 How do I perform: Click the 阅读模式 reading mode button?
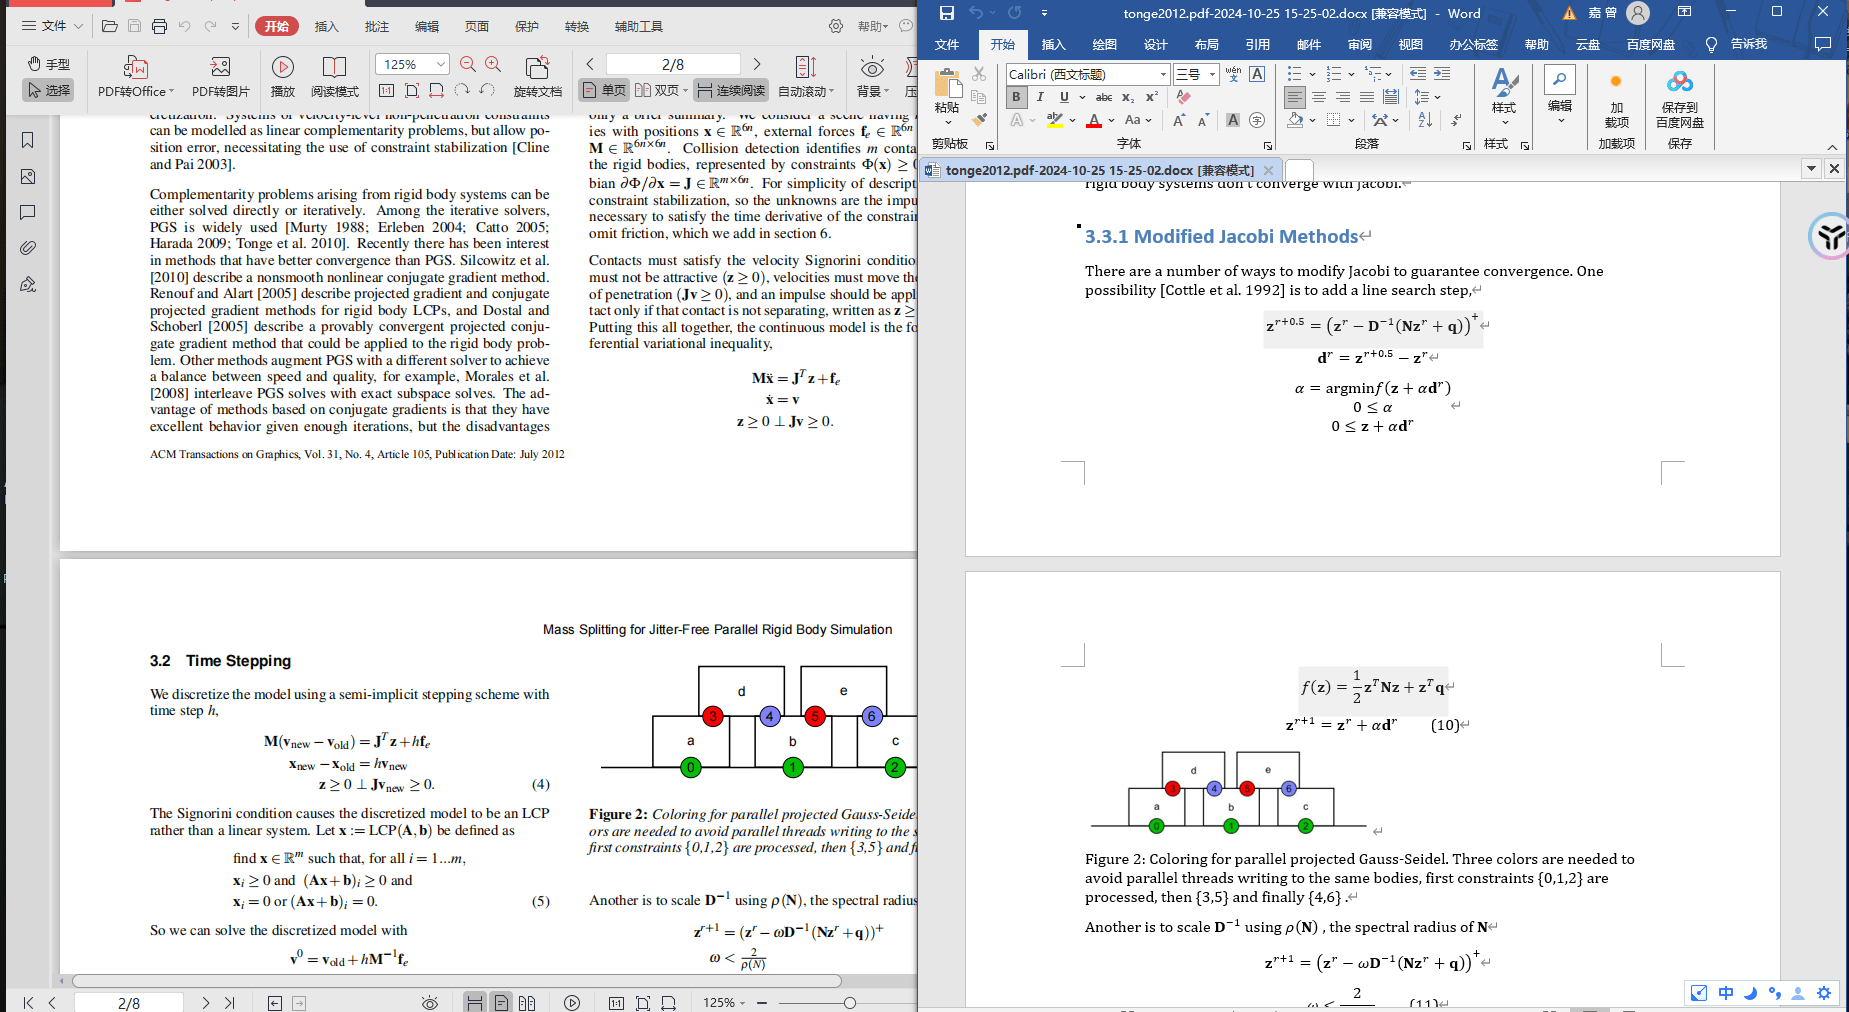pyautogui.click(x=334, y=76)
